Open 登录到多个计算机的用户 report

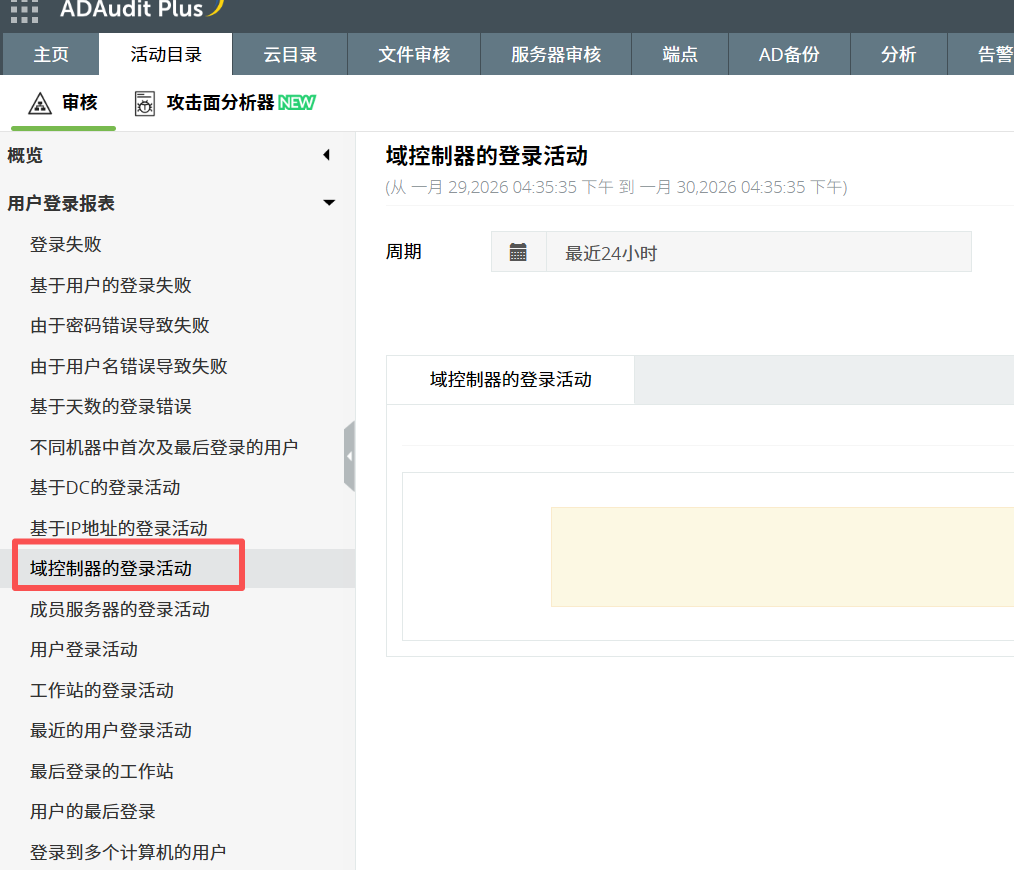point(128,852)
